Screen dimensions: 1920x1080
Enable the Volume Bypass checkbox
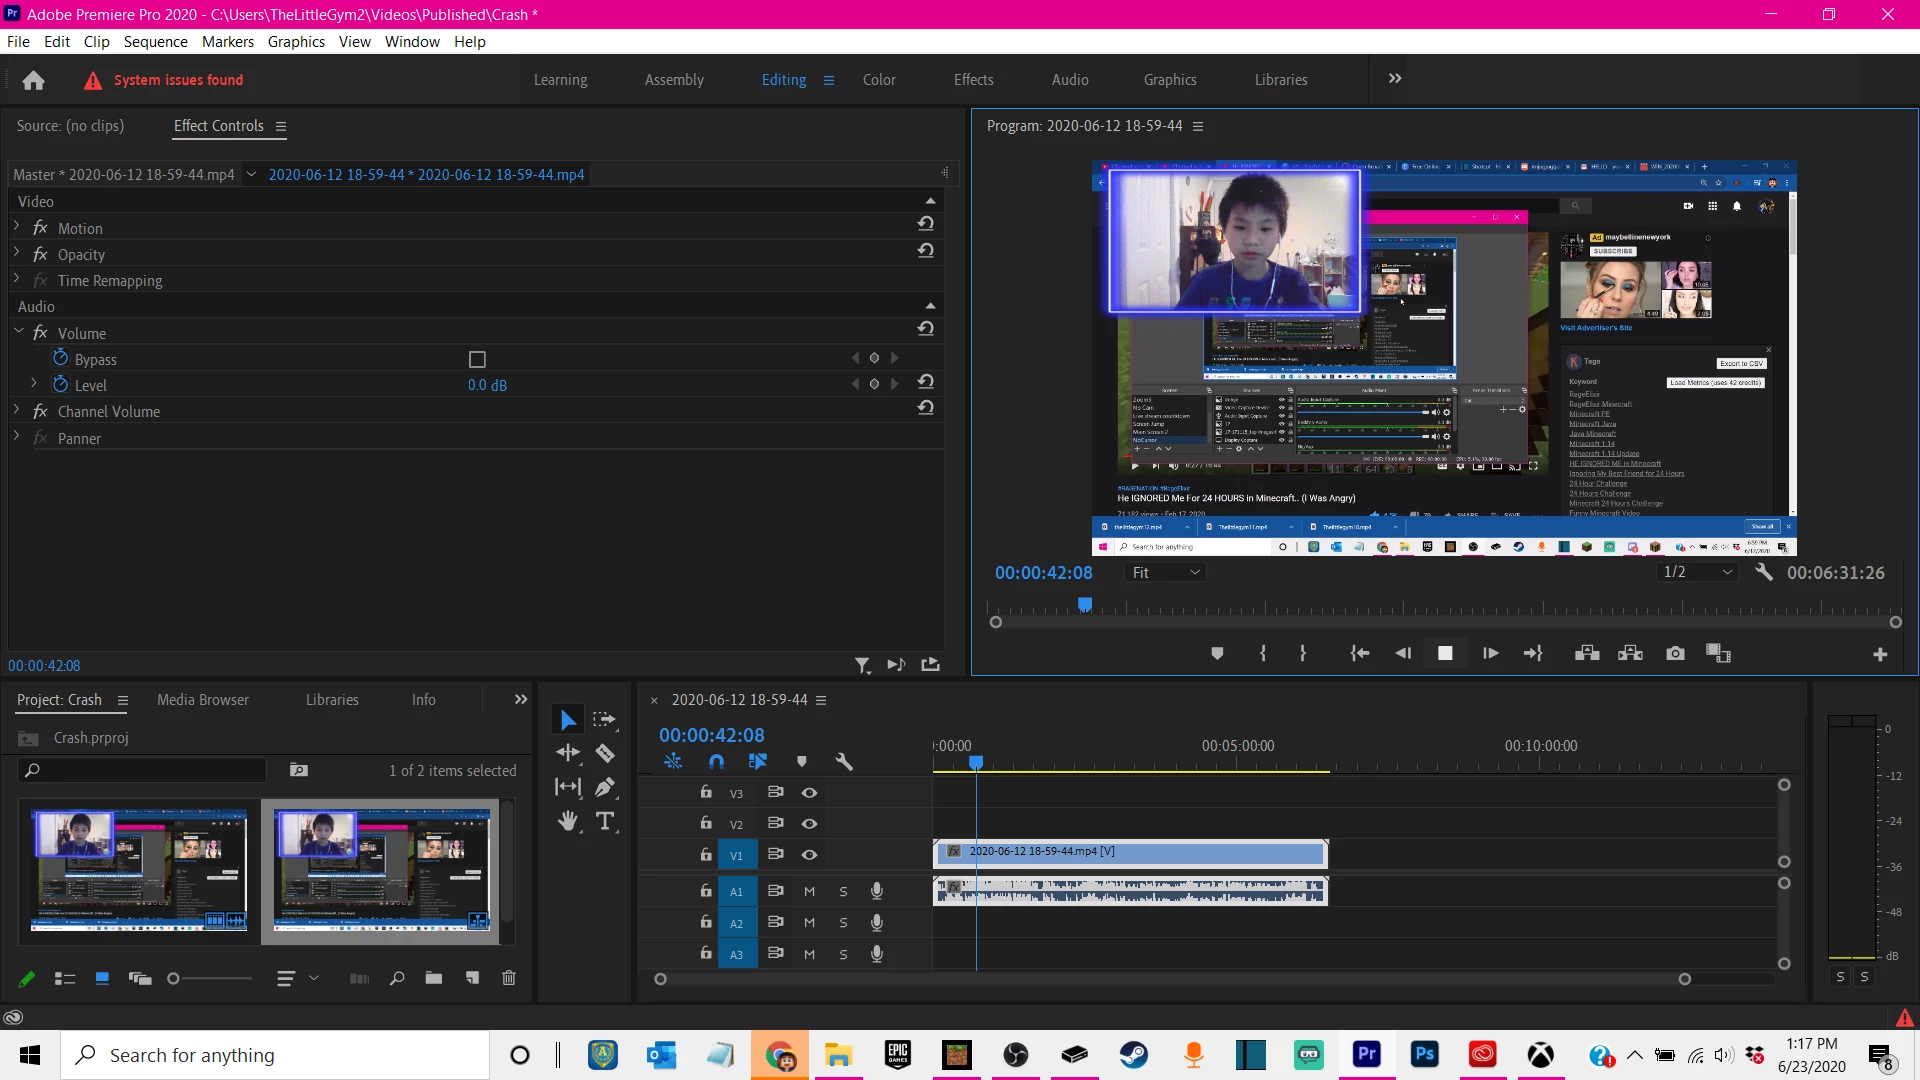click(477, 359)
